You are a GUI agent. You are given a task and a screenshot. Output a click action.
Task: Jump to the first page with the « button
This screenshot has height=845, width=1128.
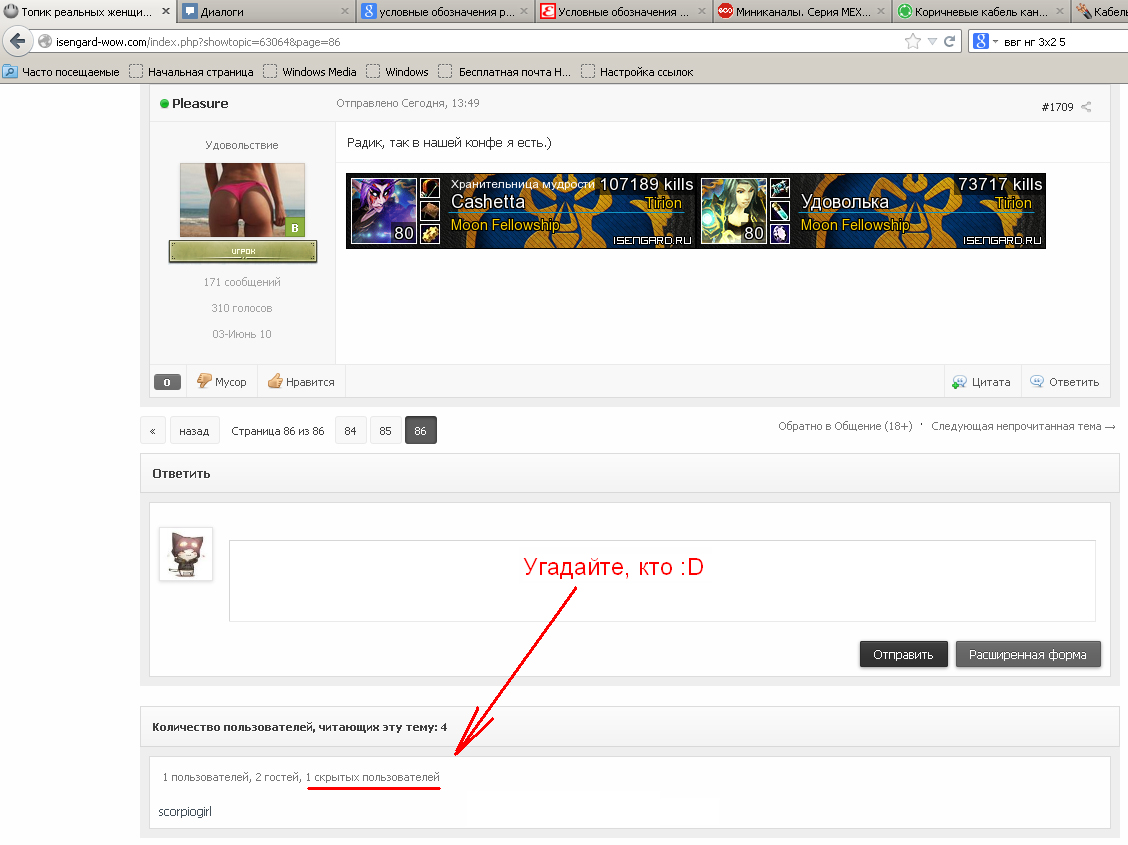tap(153, 431)
